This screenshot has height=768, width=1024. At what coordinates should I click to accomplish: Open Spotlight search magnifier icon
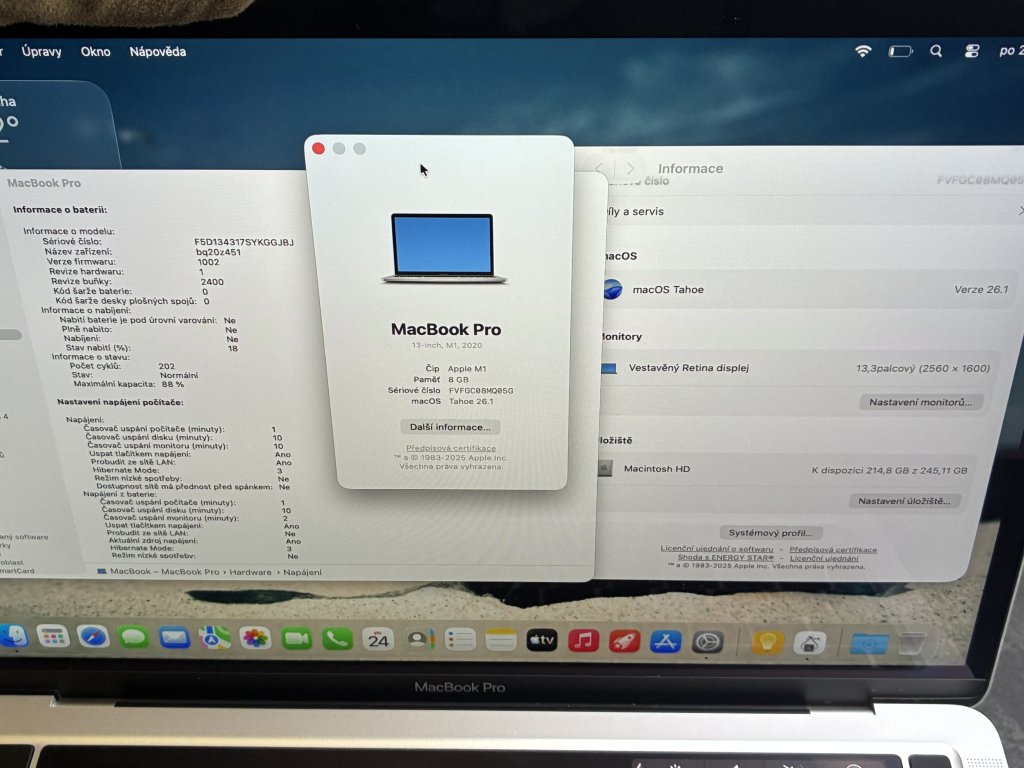(x=936, y=51)
